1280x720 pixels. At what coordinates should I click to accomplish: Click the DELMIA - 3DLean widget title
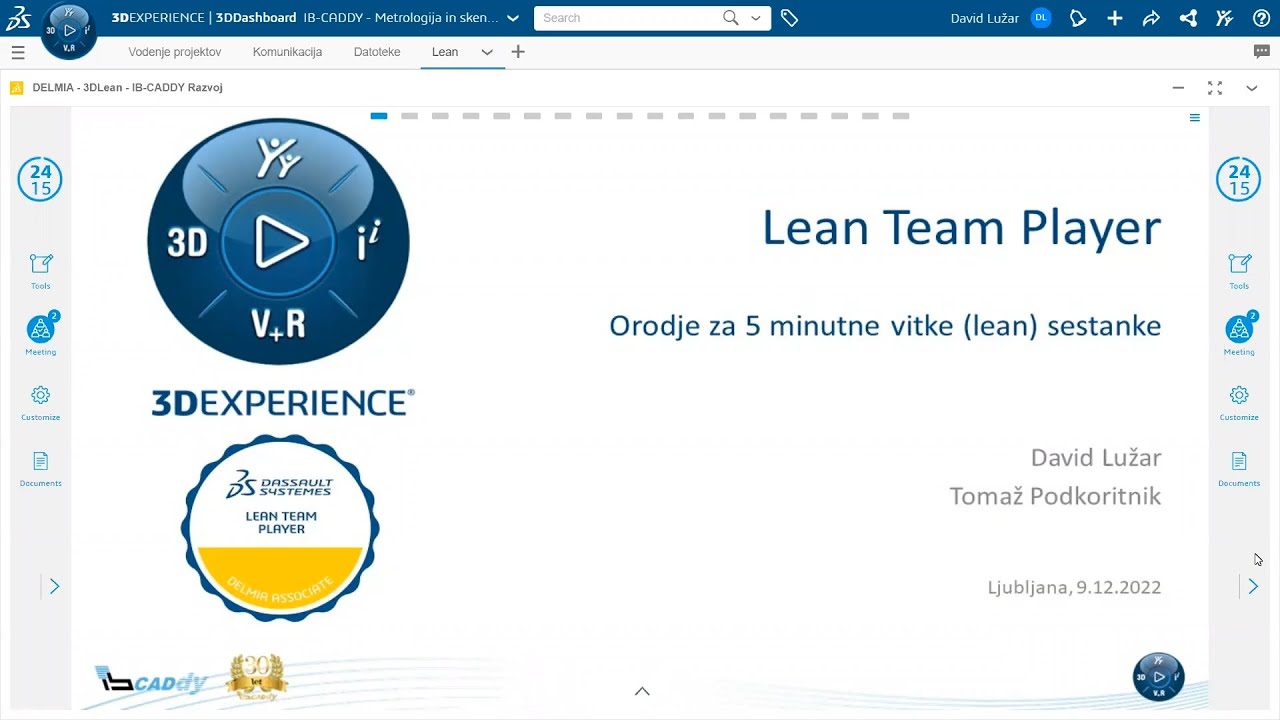click(127, 88)
